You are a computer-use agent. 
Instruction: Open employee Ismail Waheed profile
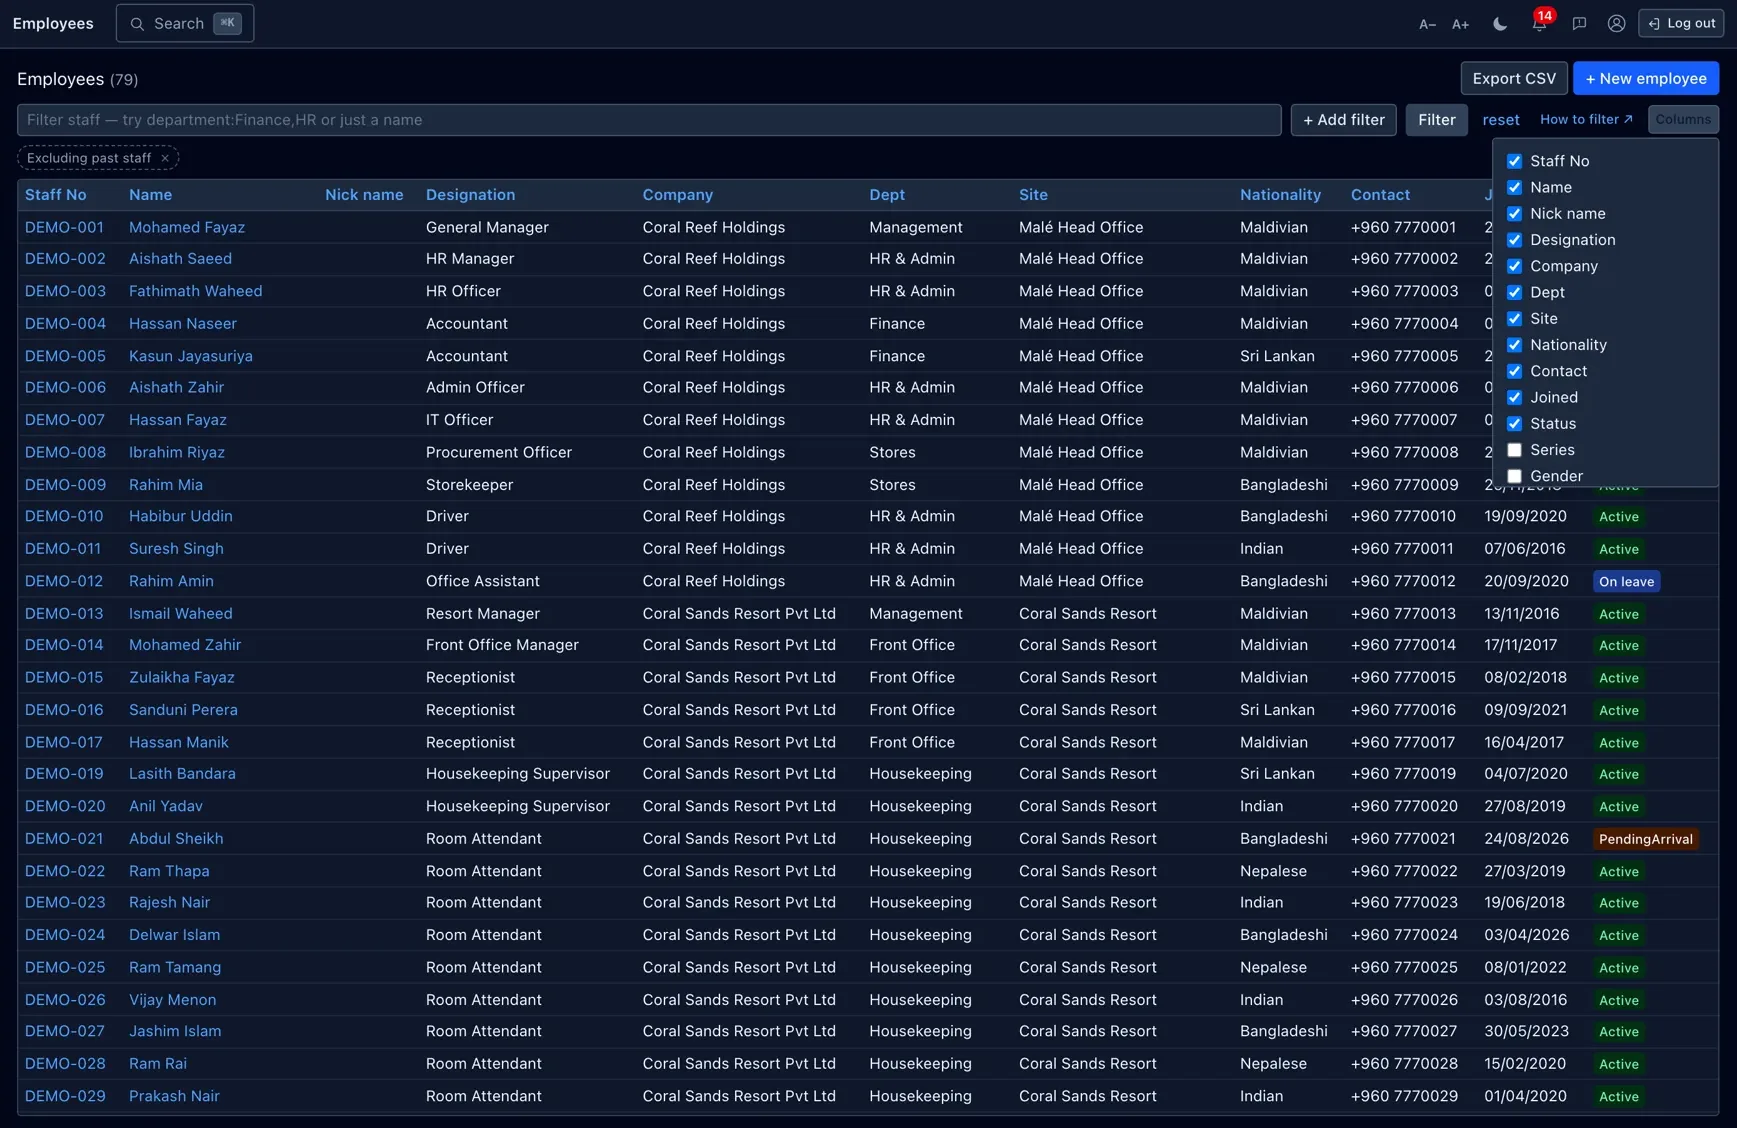(x=181, y=613)
